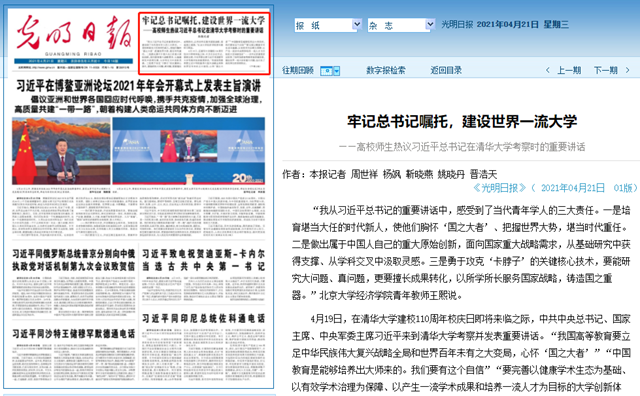This screenshot has height=396, width=640.
Task: Click the 光明日报 masthead logo
Action: coord(74,33)
